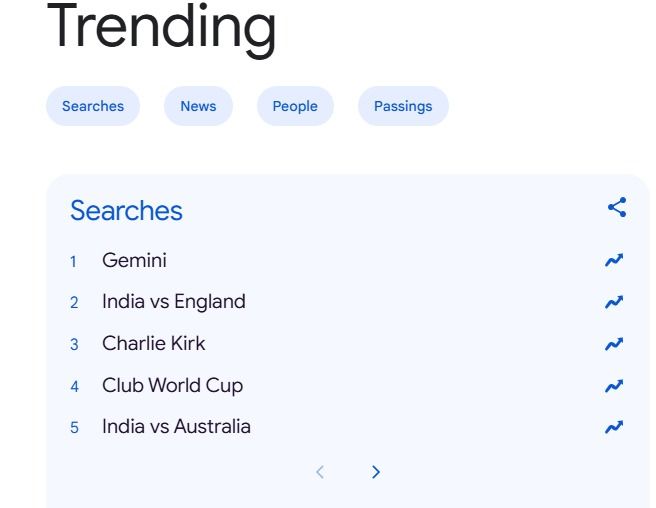Click trending arrow icon beside India vs Australia
Screen dimensions: 656x508
[x=614, y=427]
